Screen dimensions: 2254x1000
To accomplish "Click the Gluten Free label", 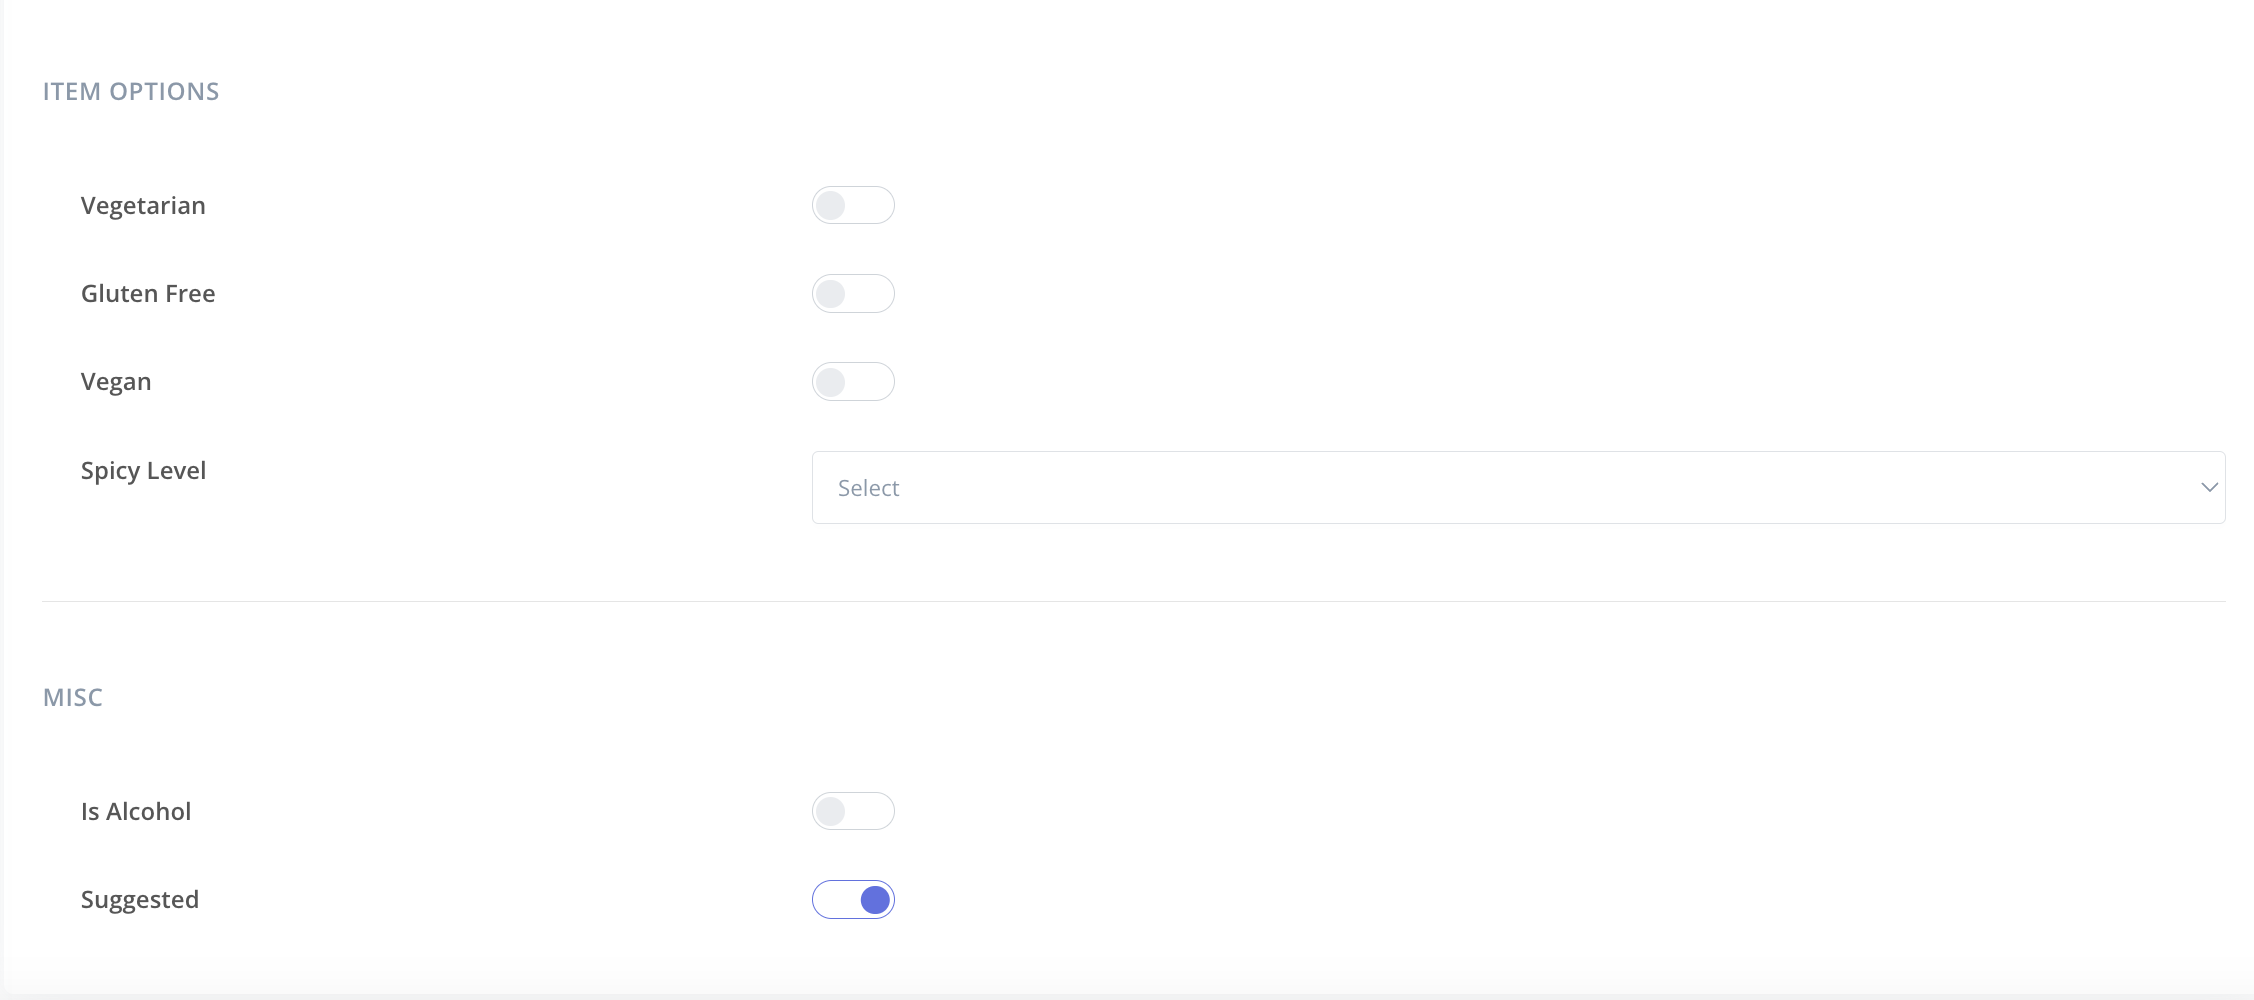I will 148,293.
